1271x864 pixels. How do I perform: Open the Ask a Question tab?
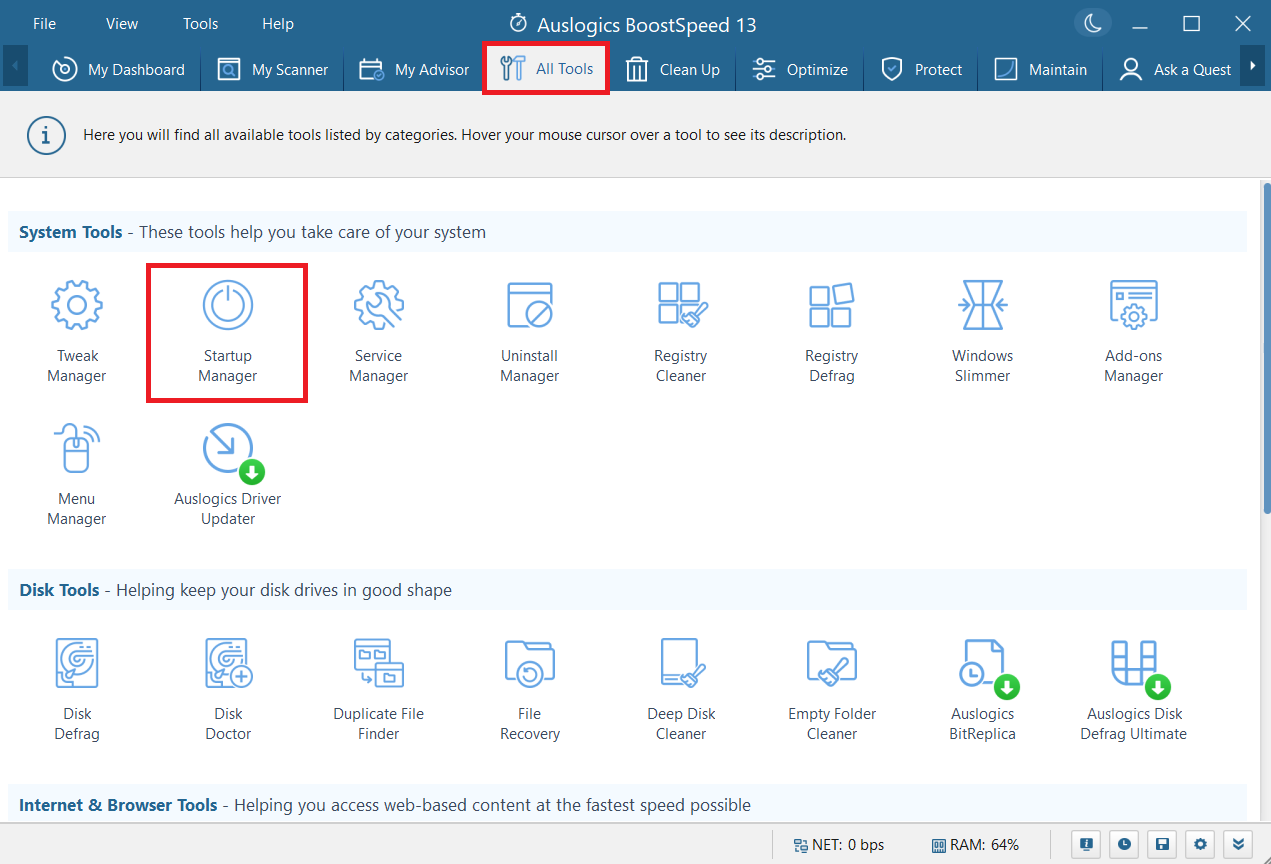pyautogui.click(x=1174, y=69)
